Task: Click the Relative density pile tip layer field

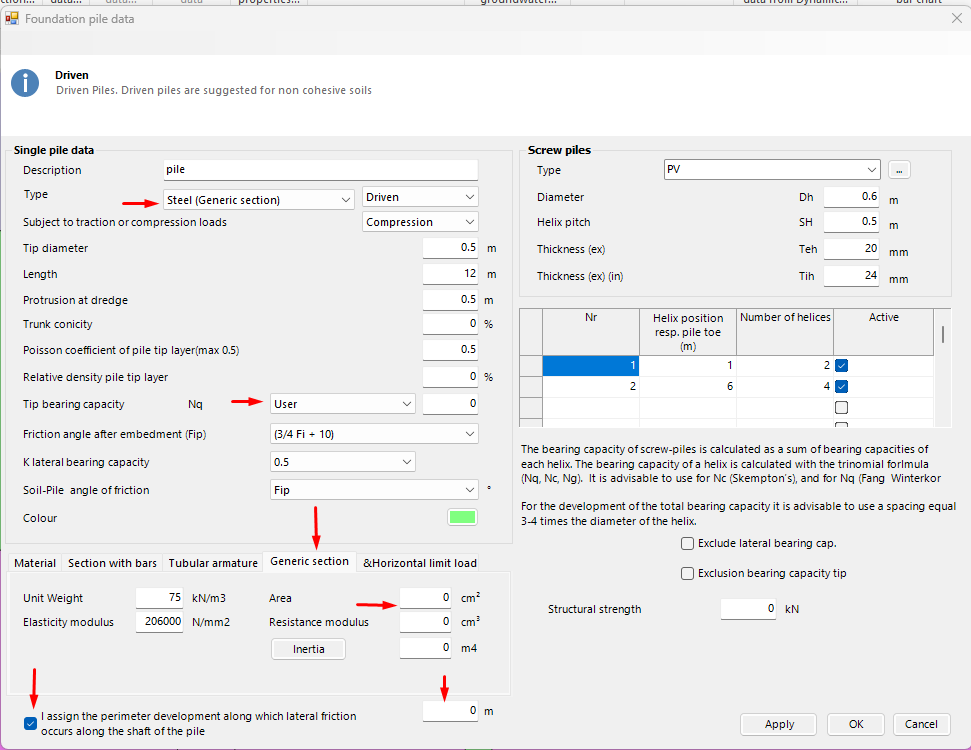Action: coord(450,377)
